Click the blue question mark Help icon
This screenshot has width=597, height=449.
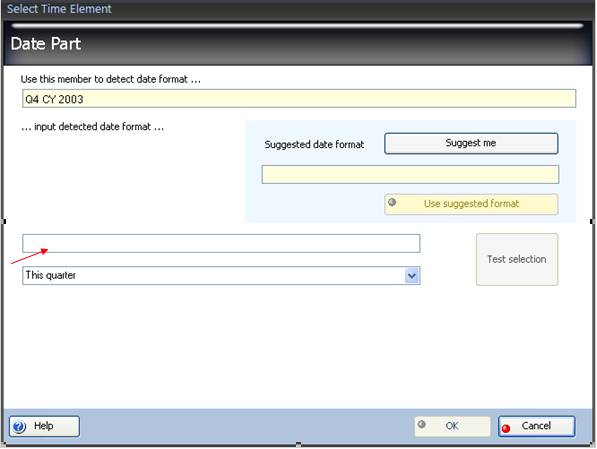[19, 427]
